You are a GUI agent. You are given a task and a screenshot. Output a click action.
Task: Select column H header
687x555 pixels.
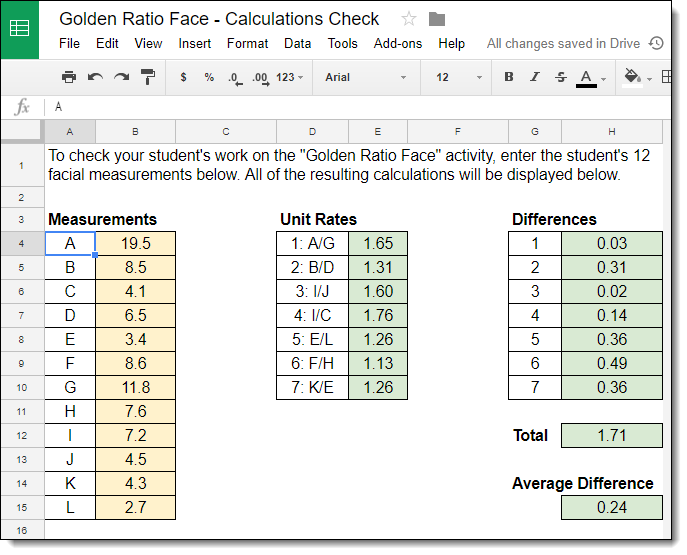[612, 131]
